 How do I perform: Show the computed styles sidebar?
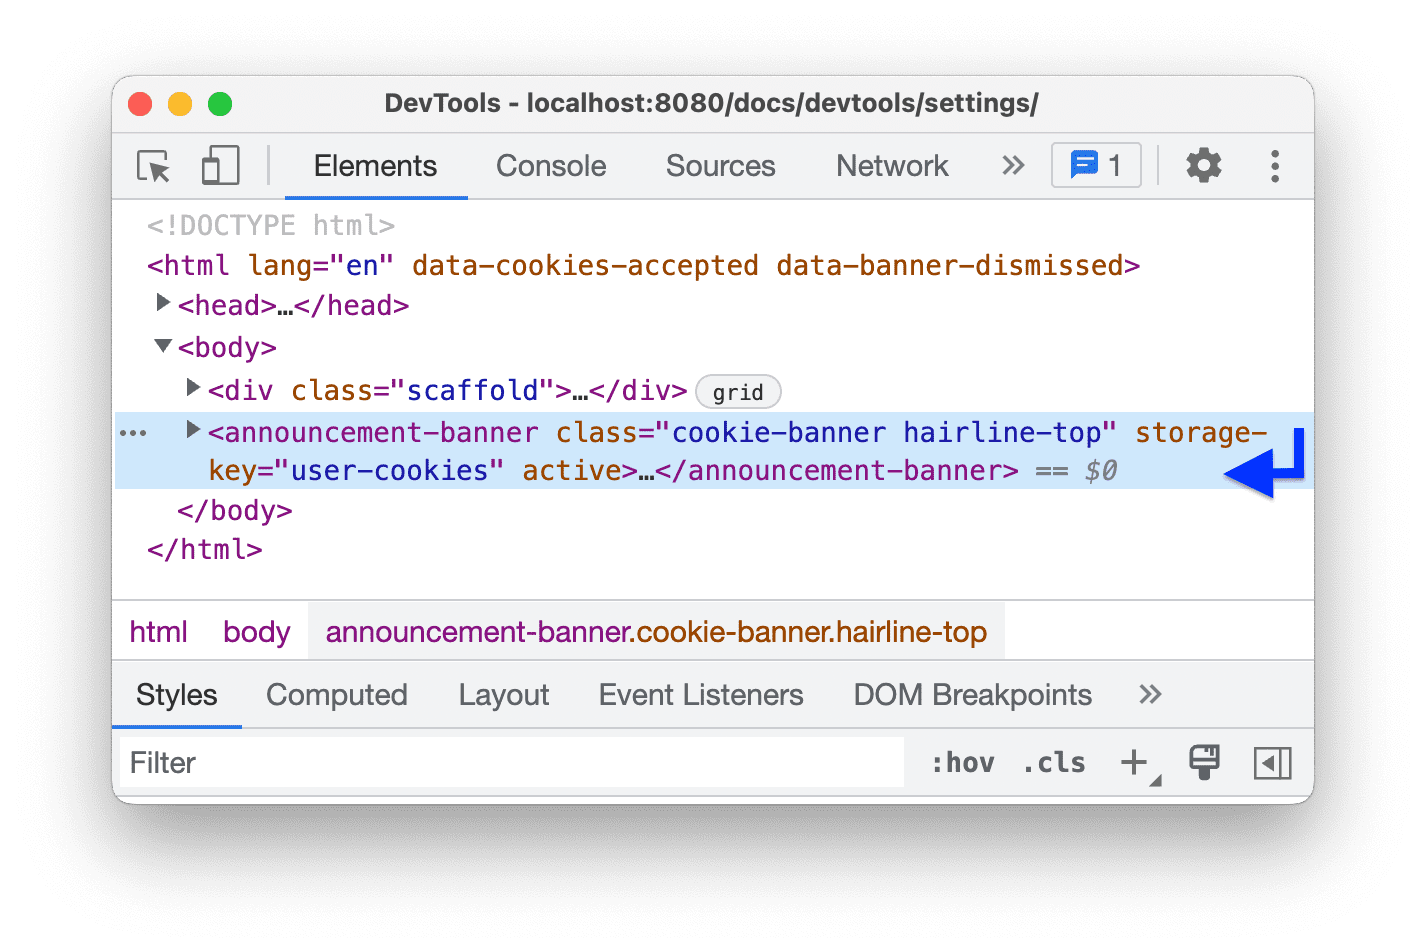pos(1272,763)
